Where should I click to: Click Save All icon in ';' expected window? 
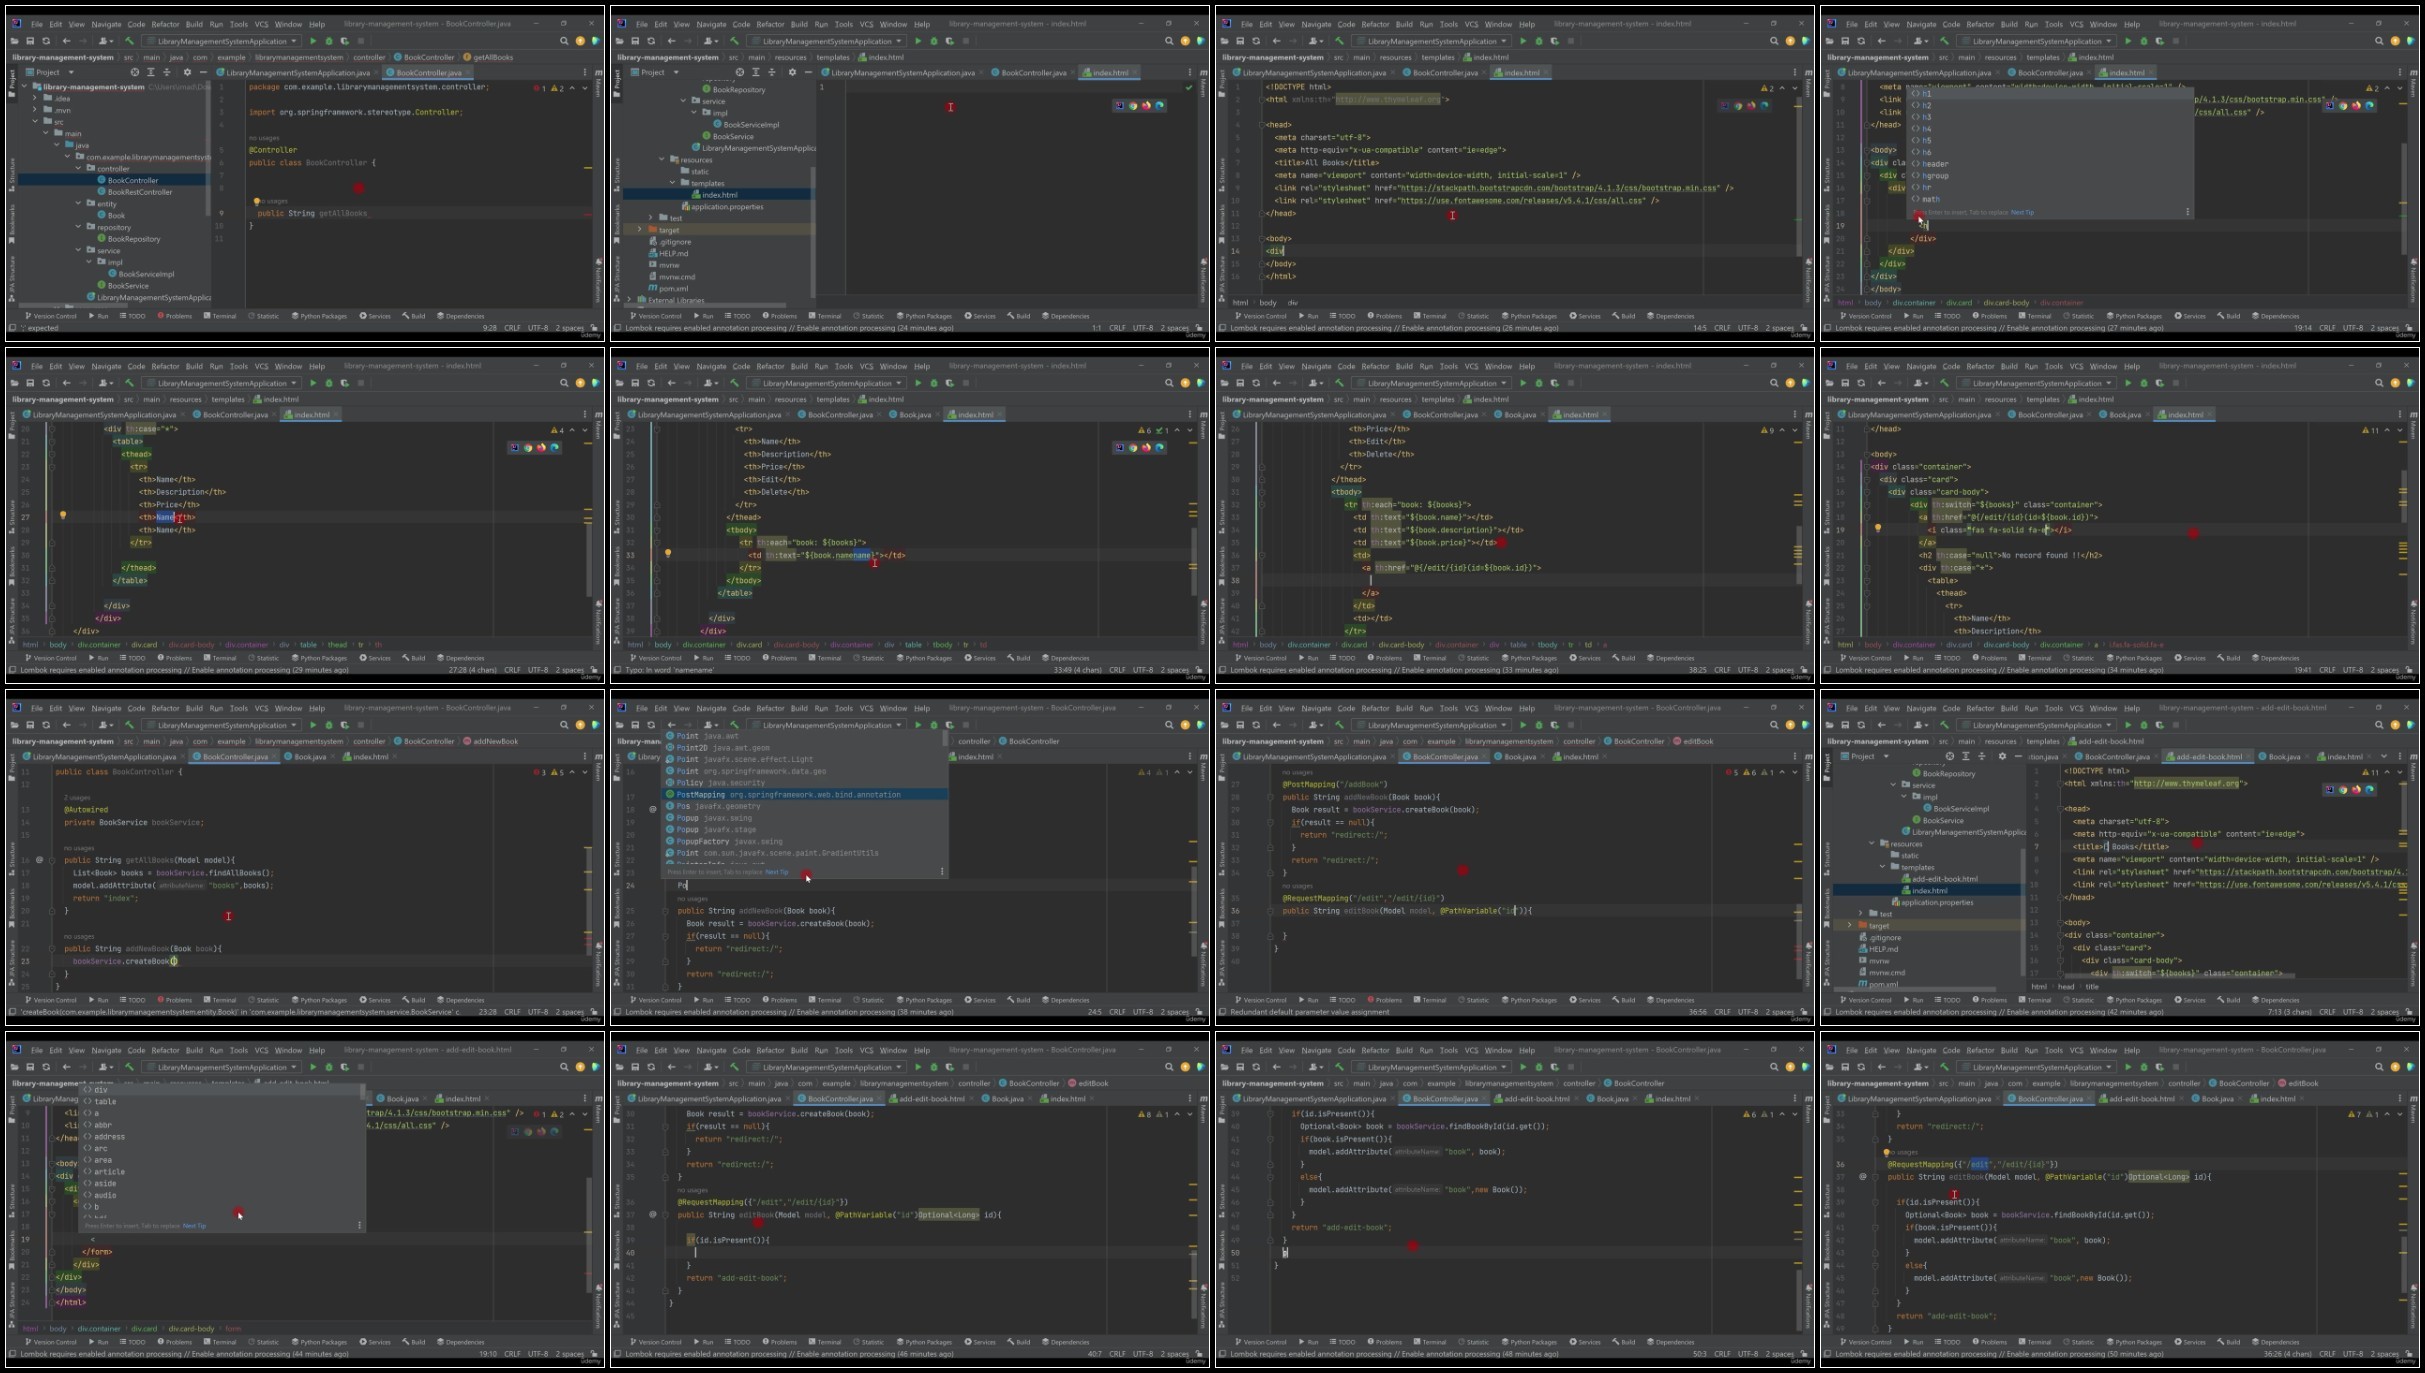point(30,41)
